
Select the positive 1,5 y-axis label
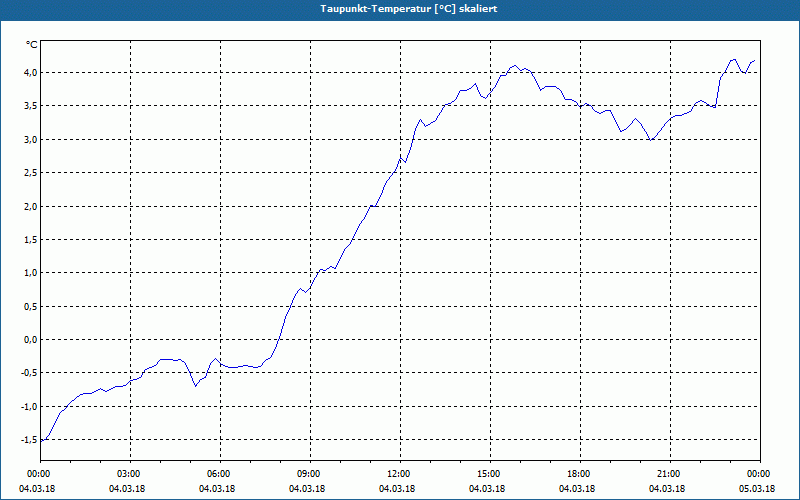click(31, 240)
